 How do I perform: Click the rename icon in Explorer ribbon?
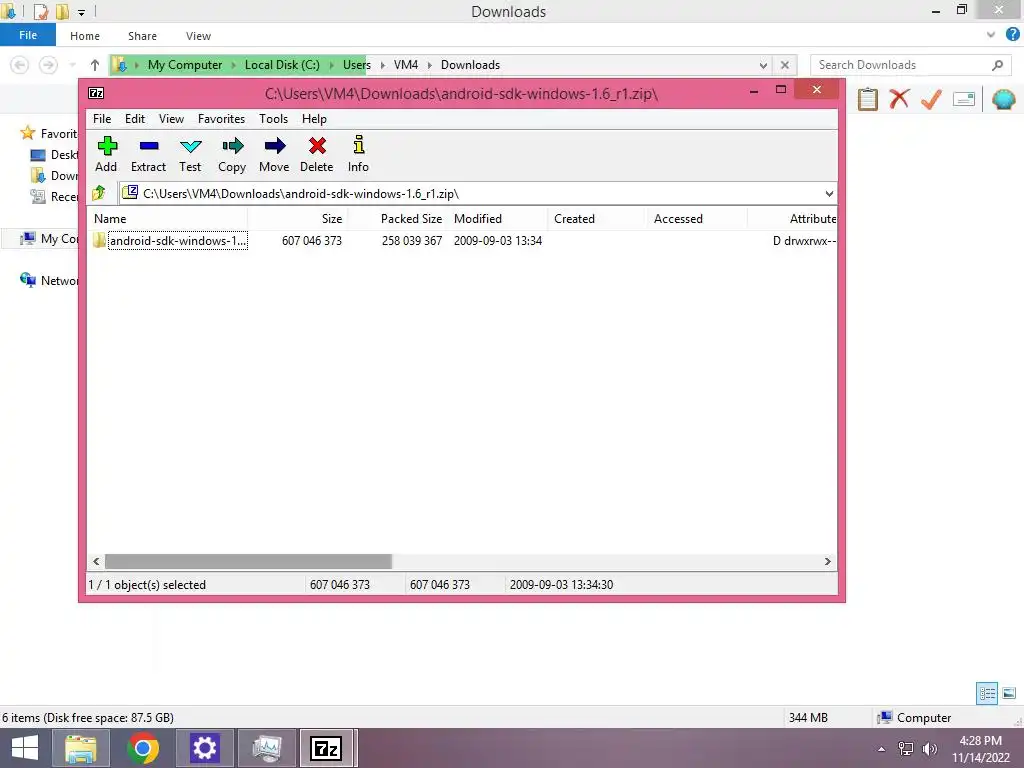(x=964, y=99)
